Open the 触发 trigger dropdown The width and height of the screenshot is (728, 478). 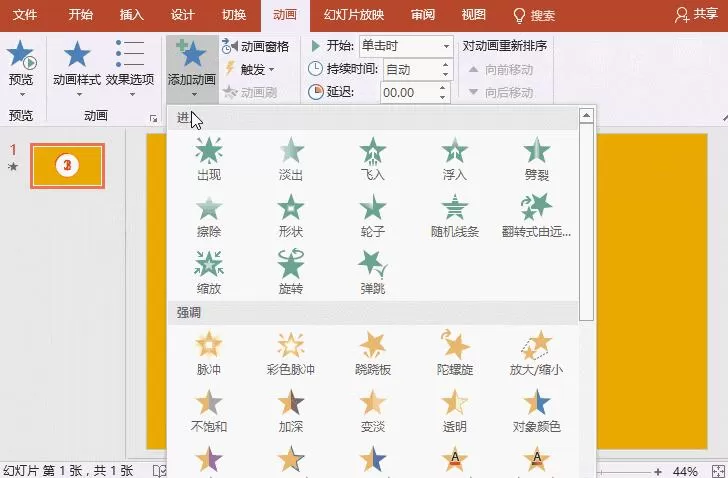coord(251,70)
